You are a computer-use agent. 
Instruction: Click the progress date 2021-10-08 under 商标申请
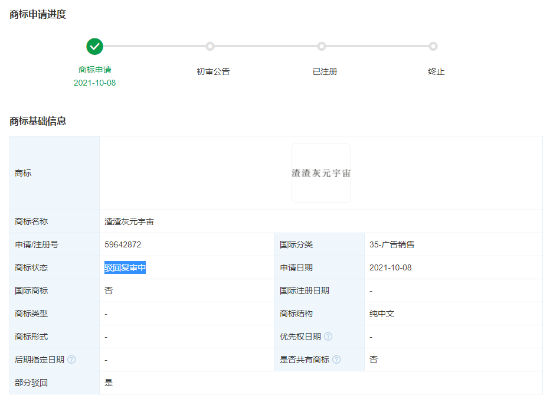pos(95,83)
